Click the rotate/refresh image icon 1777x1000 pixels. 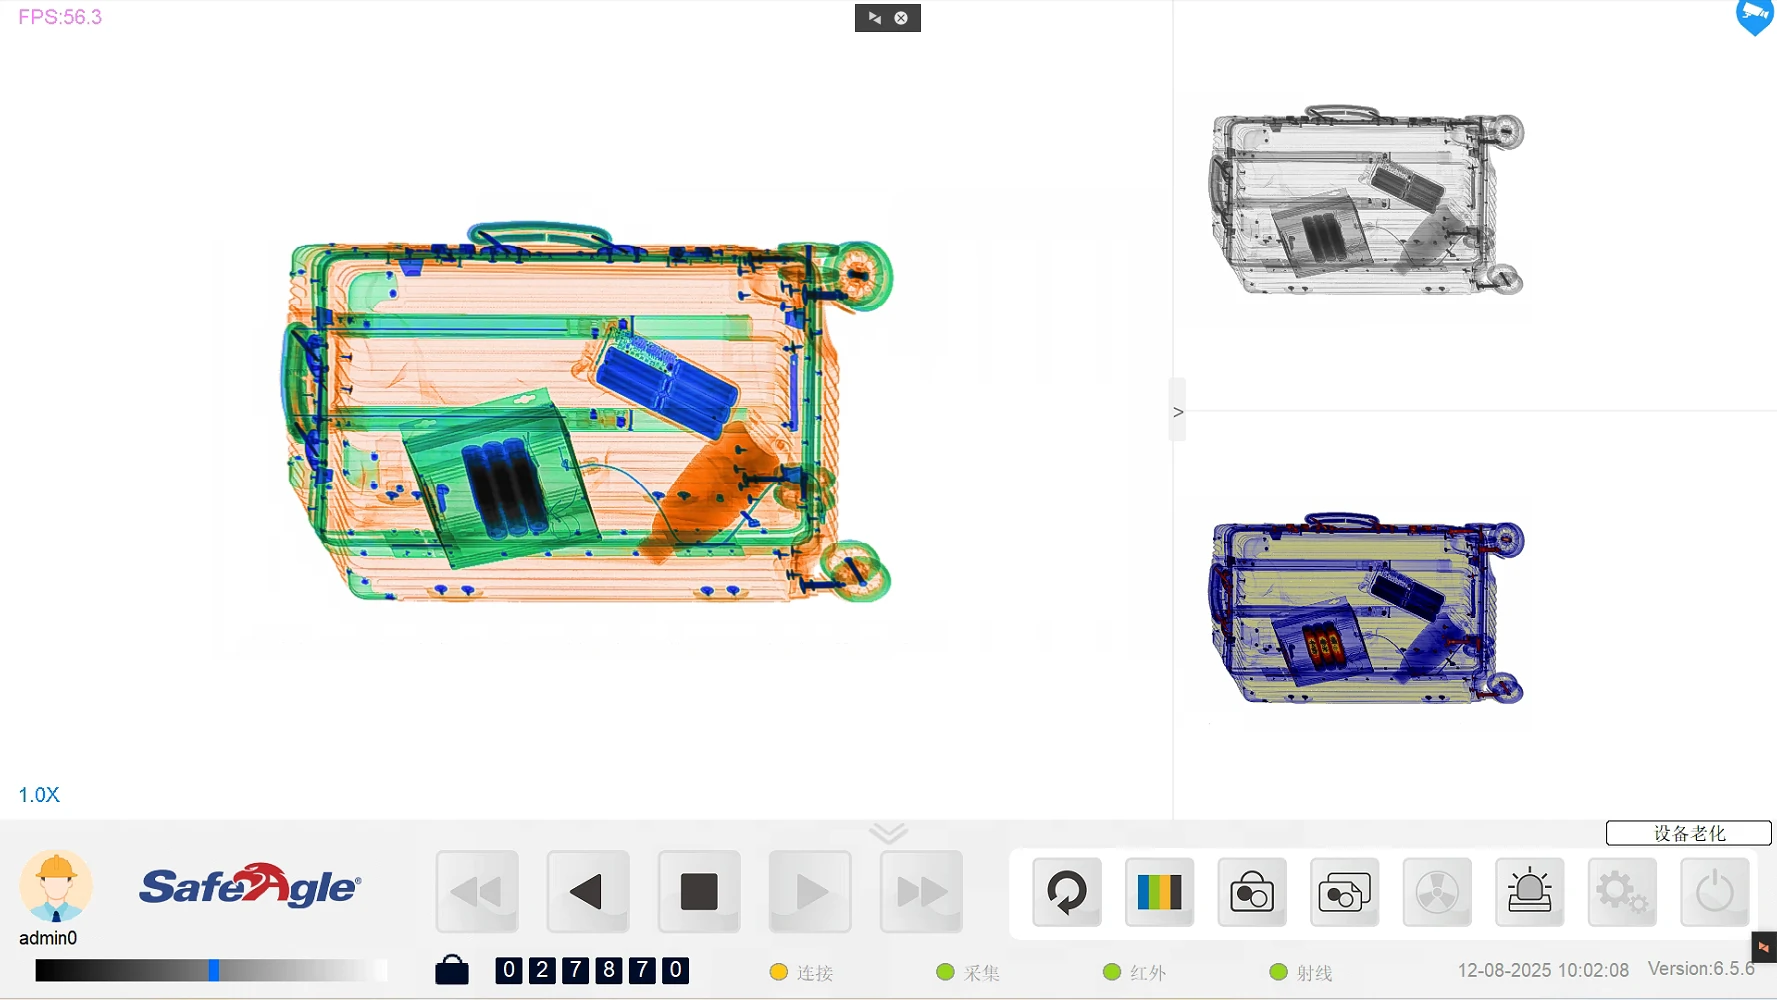point(1066,892)
